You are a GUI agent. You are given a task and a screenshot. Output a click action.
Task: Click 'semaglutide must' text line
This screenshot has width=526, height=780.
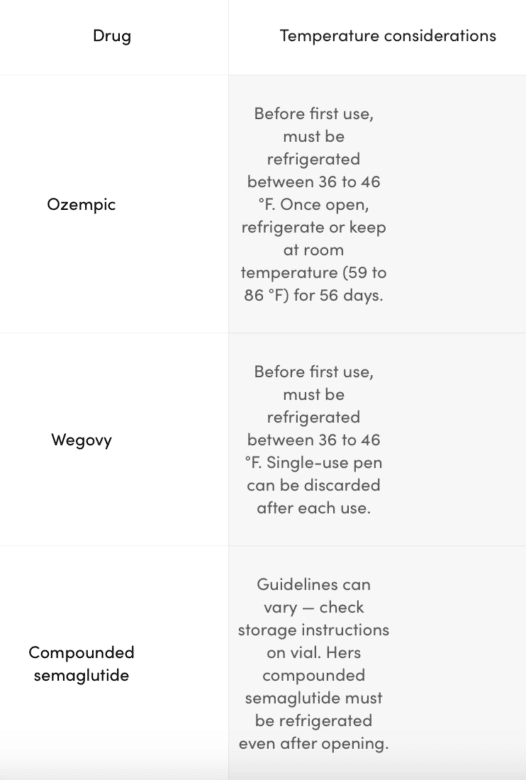point(314,698)
